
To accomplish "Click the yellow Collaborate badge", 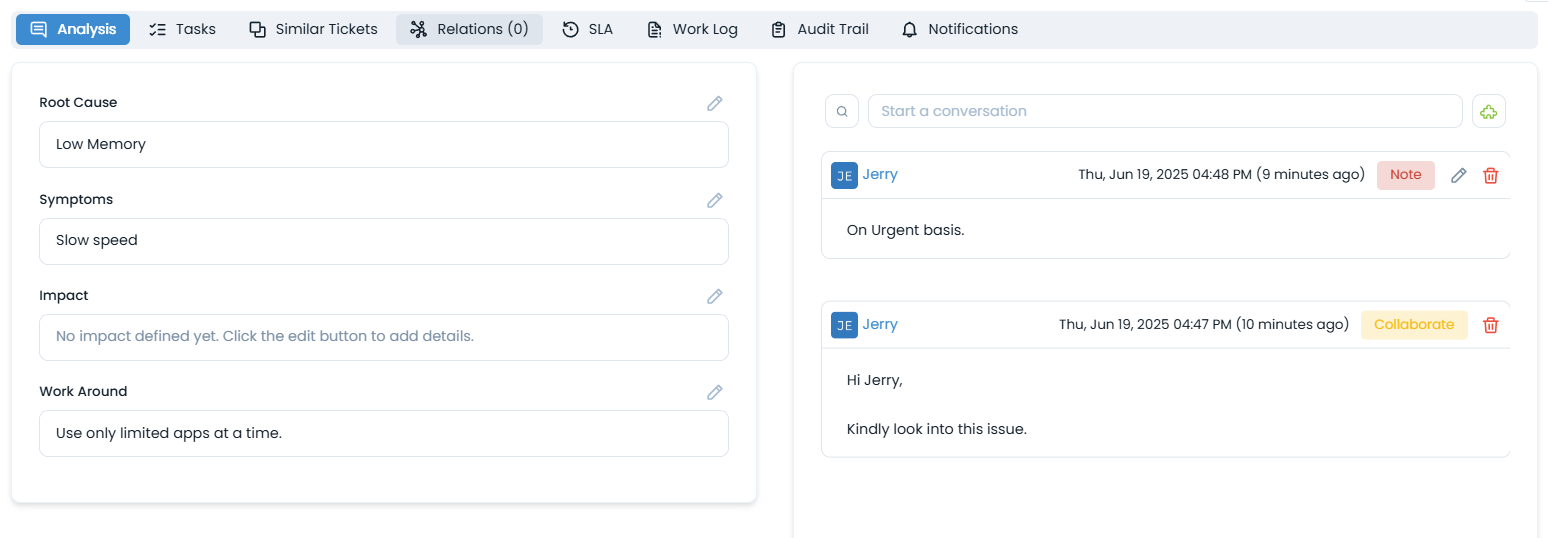I will (x=1413, y=325).
